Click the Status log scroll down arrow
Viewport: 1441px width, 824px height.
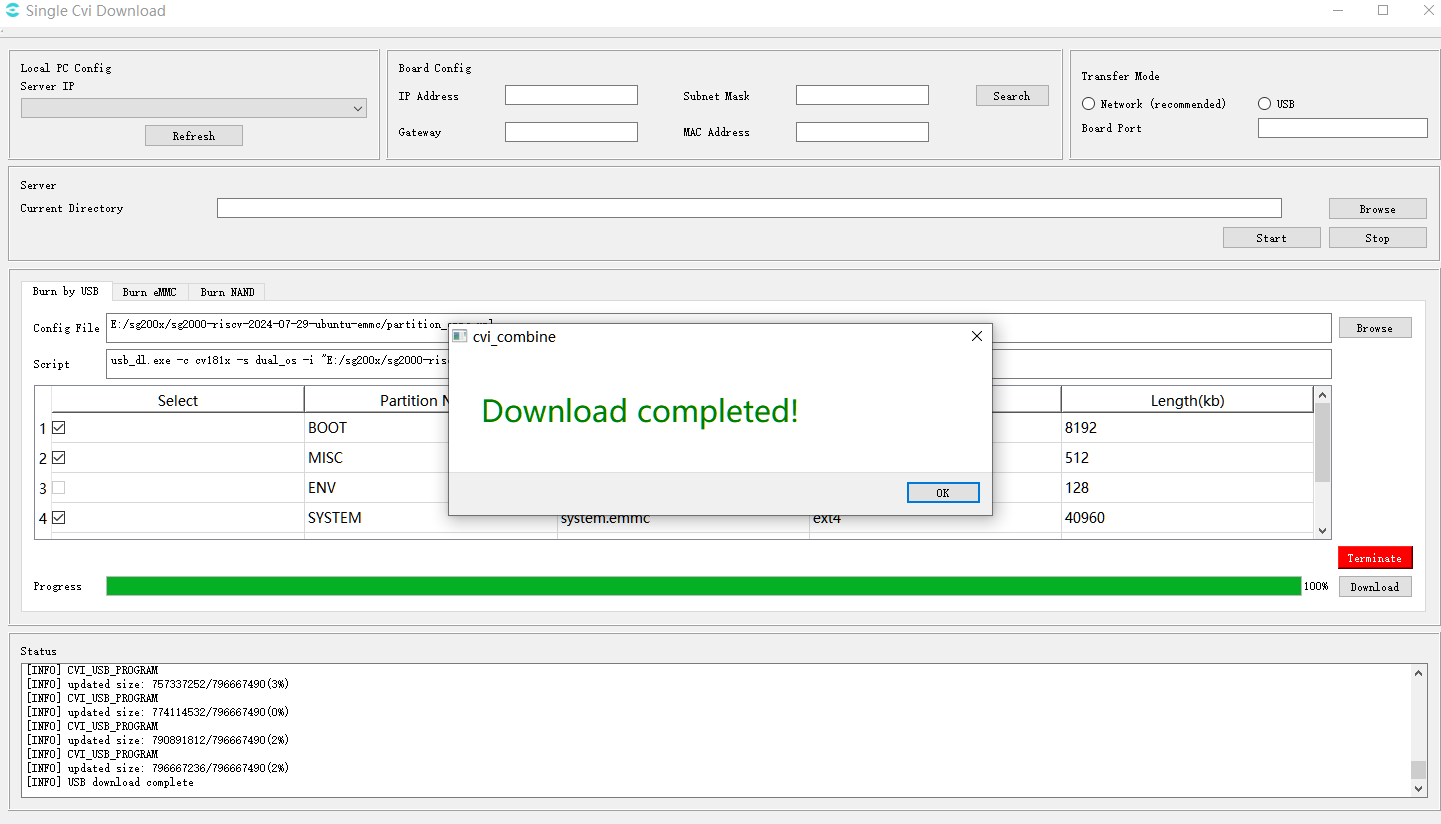[x=1419, y=788]
